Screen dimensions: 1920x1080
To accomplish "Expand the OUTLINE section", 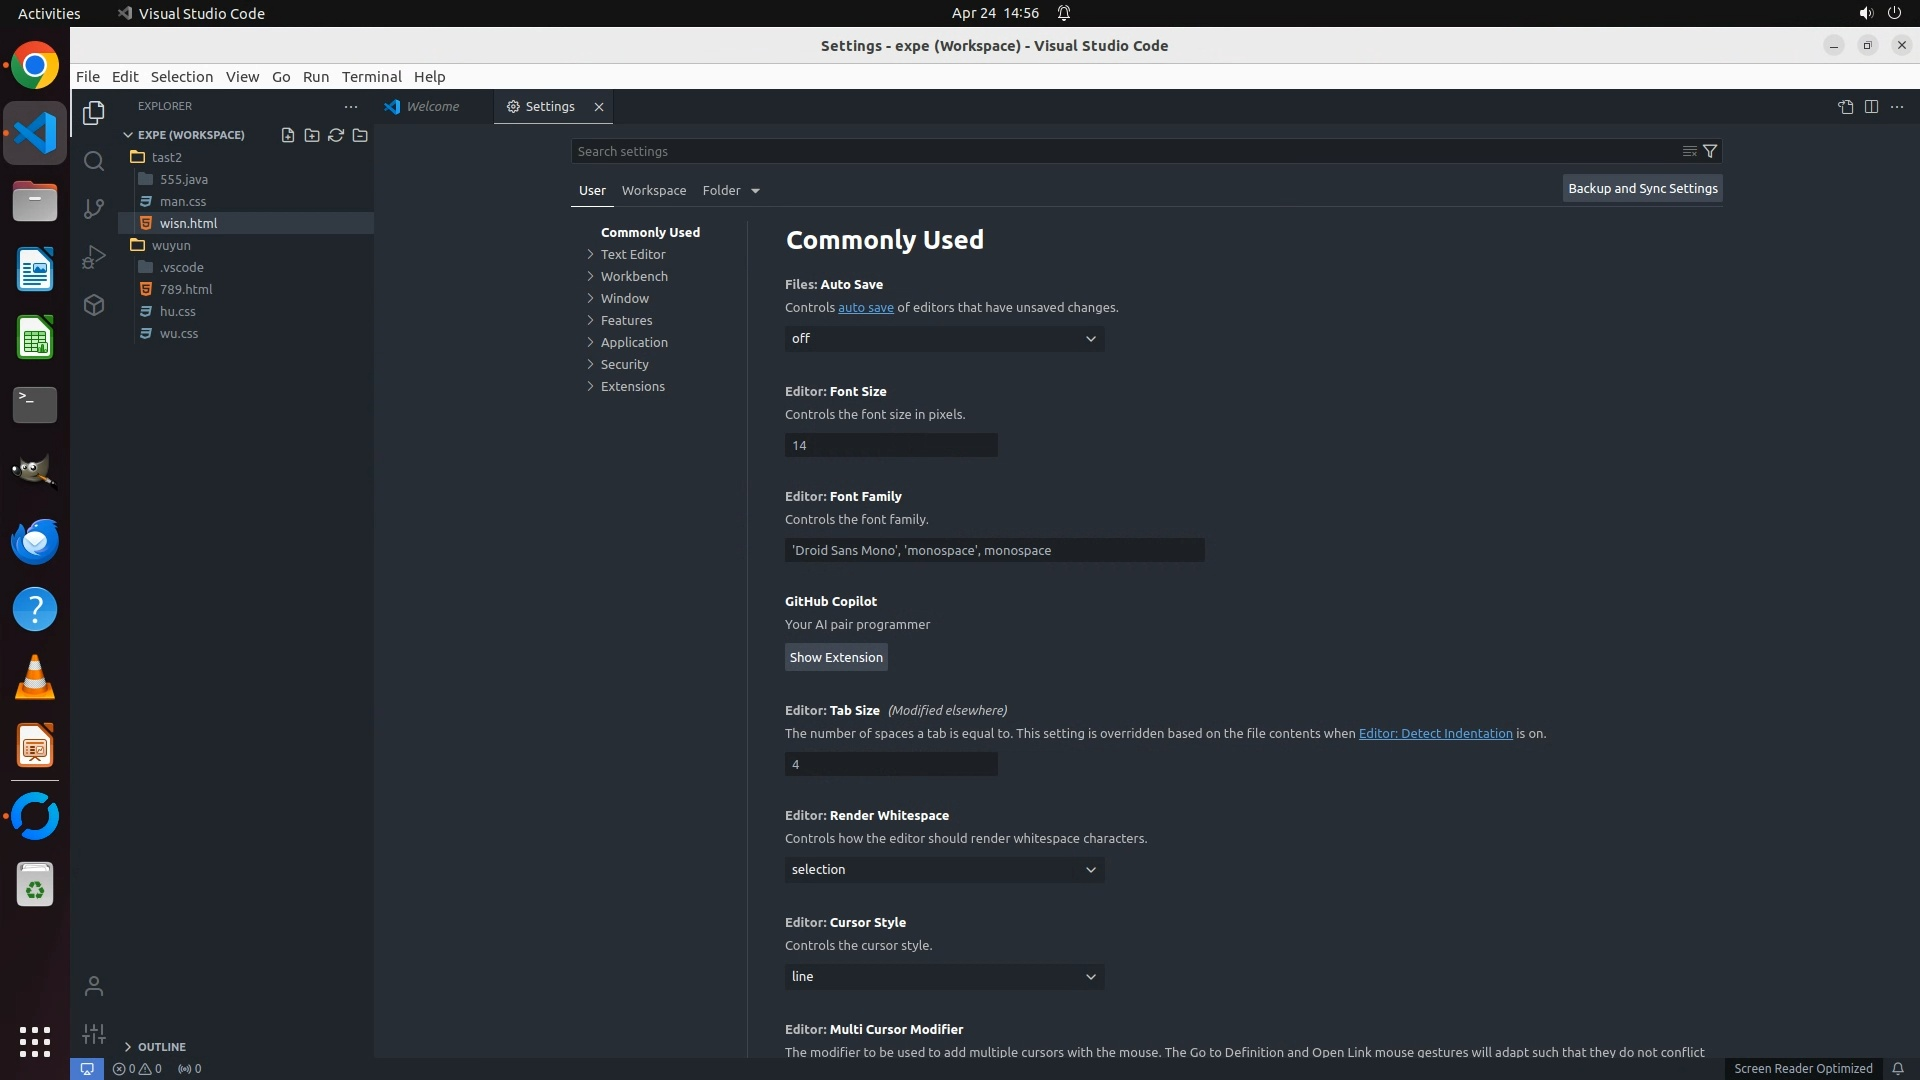I will (x=161, y=1047).
